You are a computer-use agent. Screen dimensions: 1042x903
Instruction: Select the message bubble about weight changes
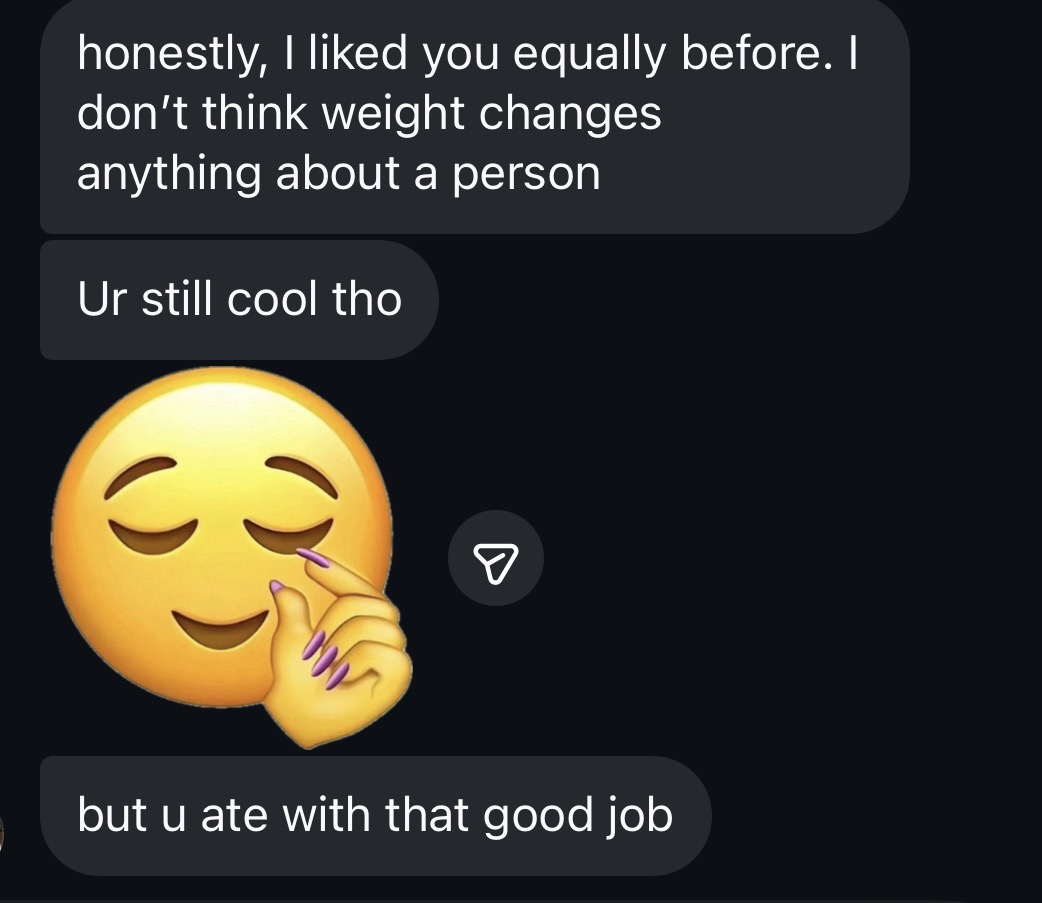(x=473, y=115)
